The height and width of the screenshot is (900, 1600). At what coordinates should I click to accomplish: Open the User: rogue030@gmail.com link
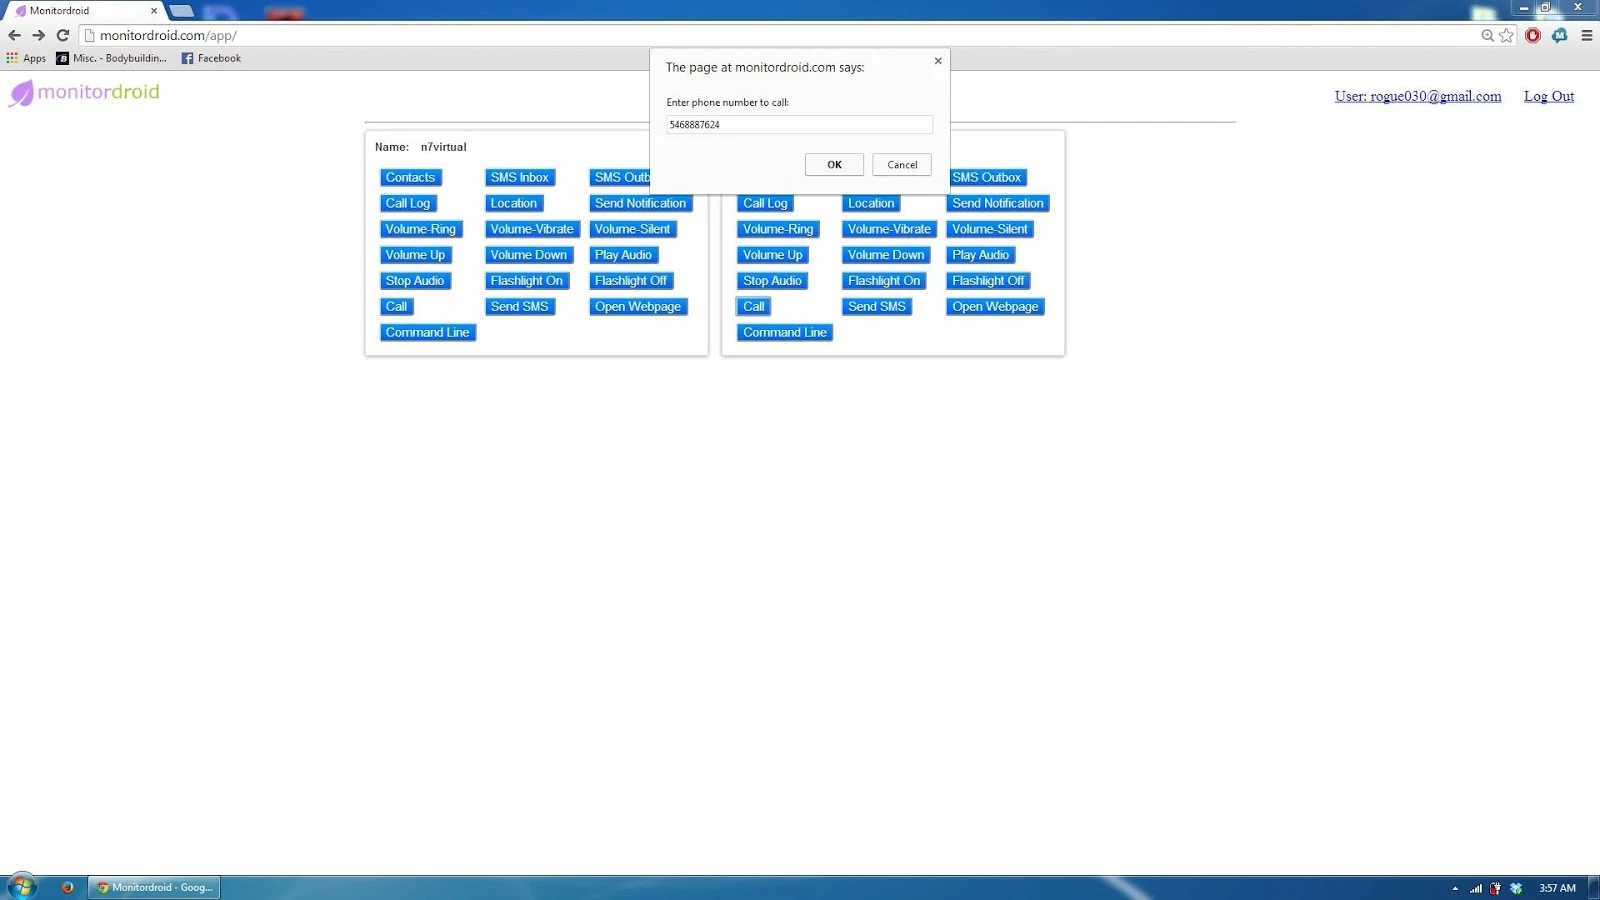coord(1418,96)
